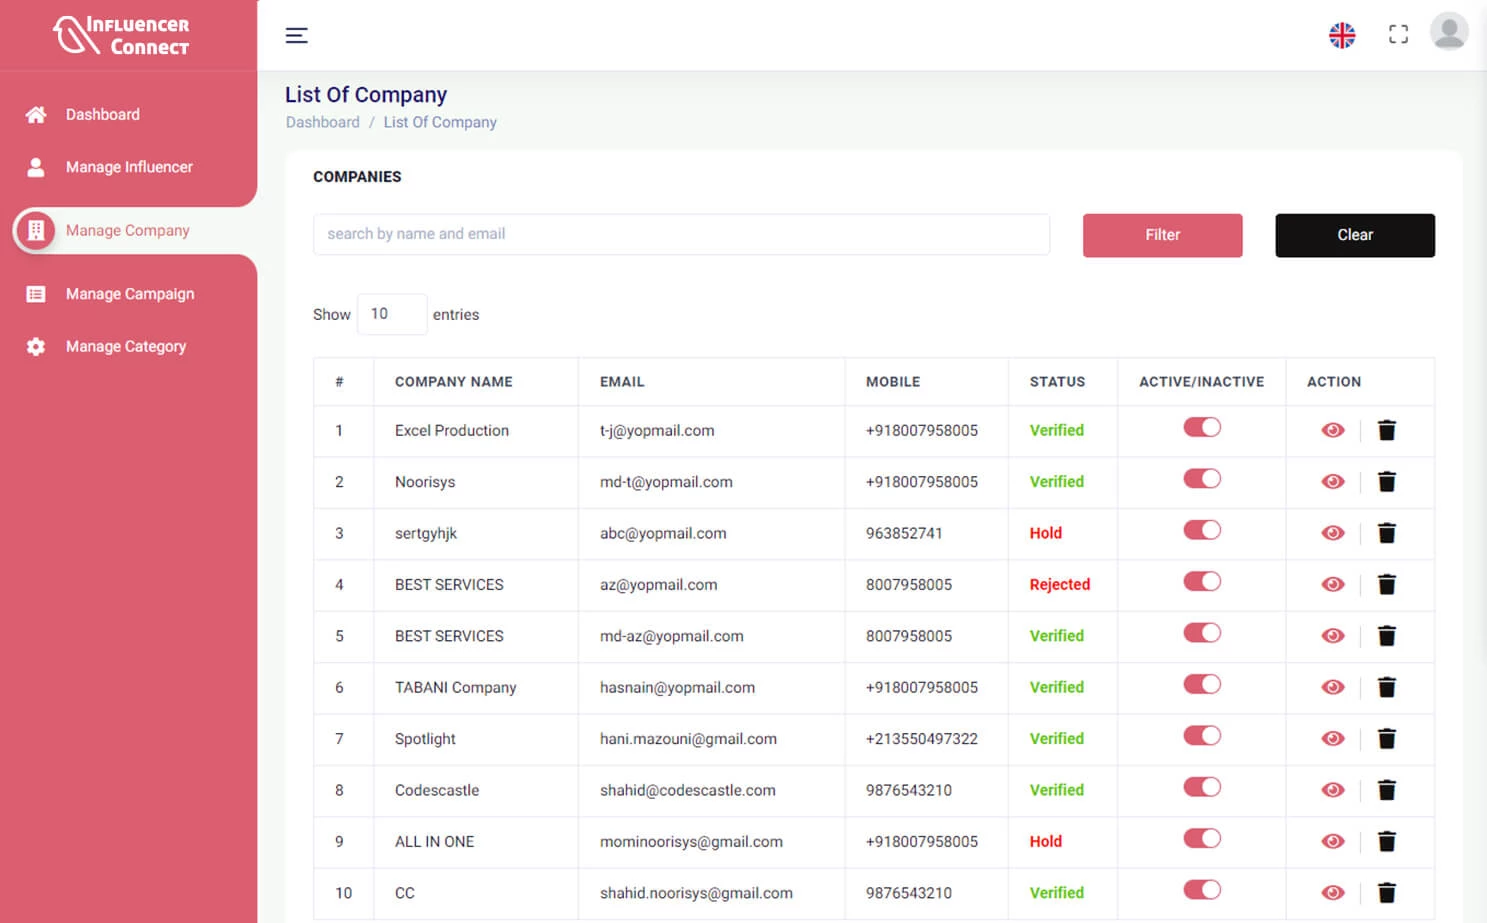Click the Filter button
1487x923 pixels.
(x=1162, y=235)
